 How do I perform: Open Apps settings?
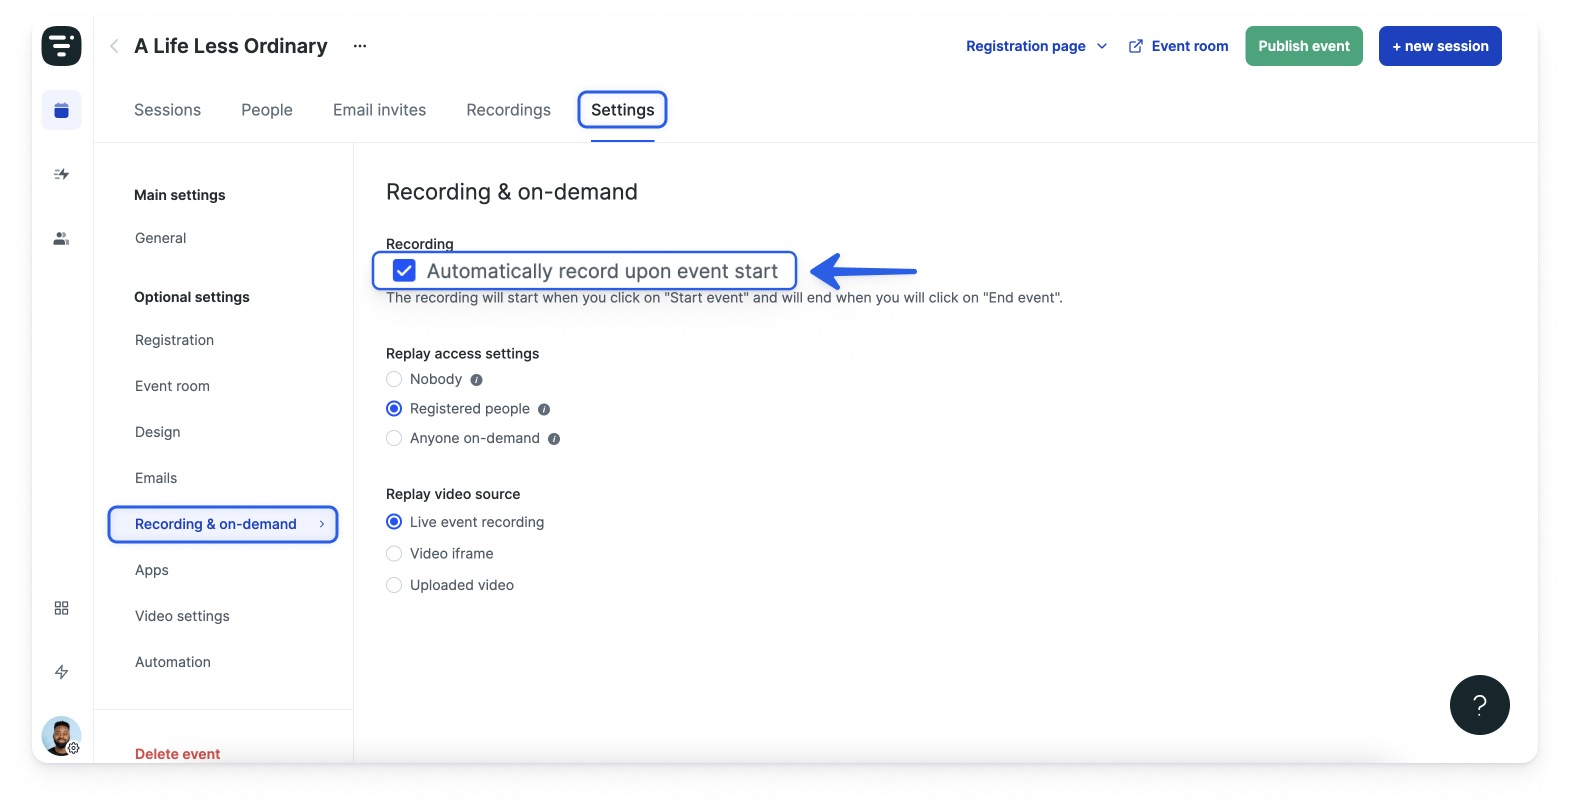[152, 570]
